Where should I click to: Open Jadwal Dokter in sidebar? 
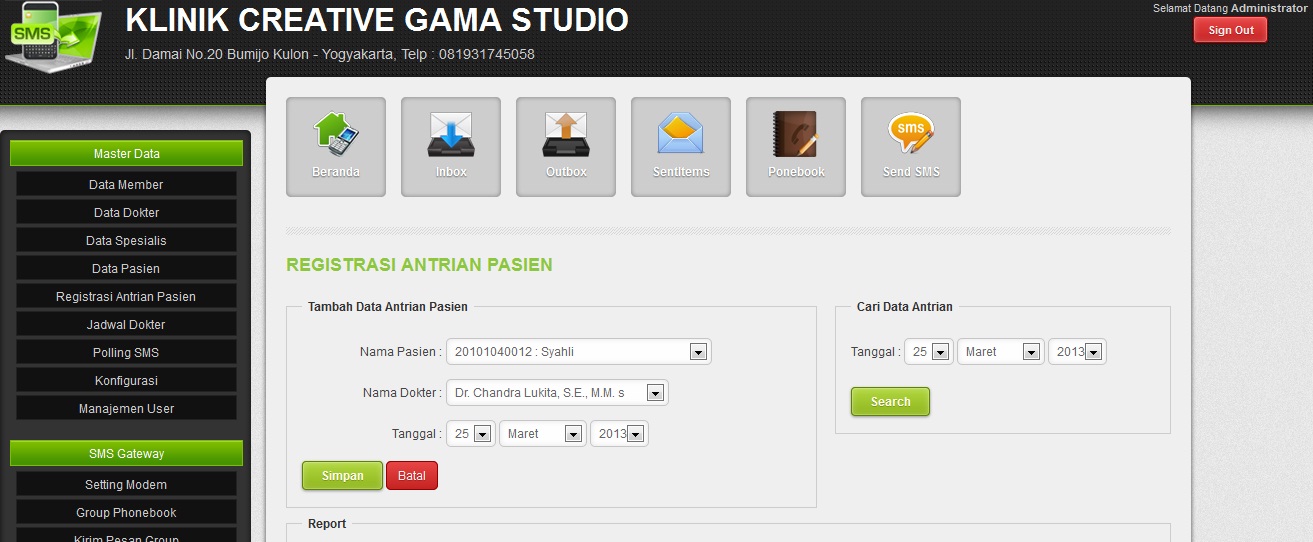pos(126,324)
